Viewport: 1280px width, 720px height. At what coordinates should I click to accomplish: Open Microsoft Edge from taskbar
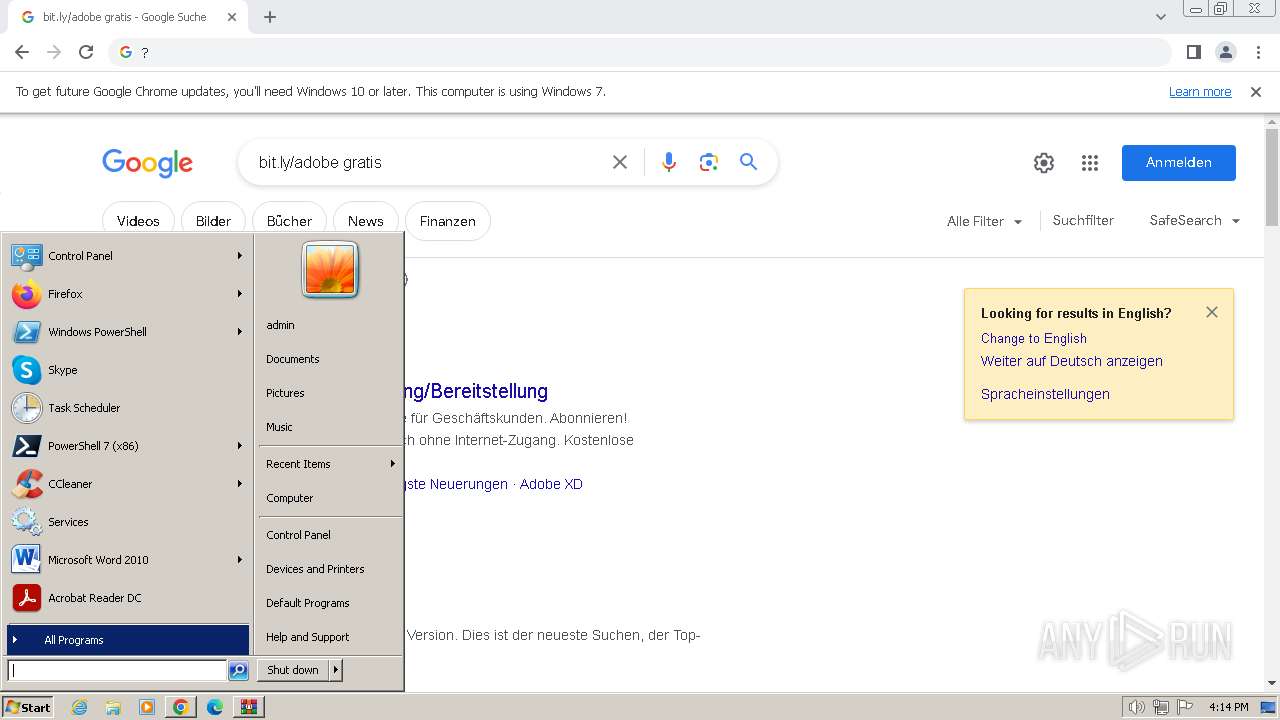pyautogui.click(x=214, y=707)
